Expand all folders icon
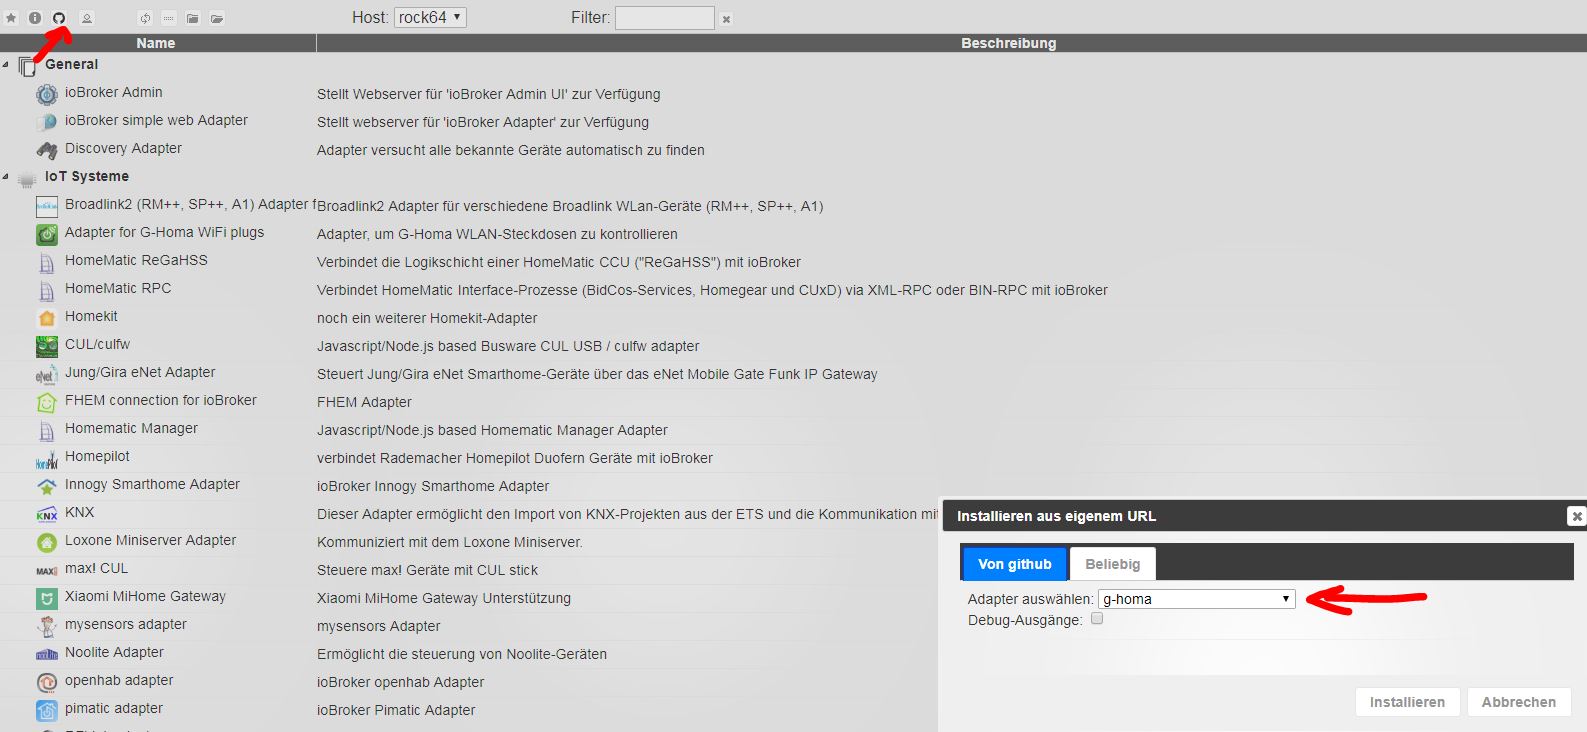Screen dimensions: 1587x732 pyautogui.click(x=217, y=18)
